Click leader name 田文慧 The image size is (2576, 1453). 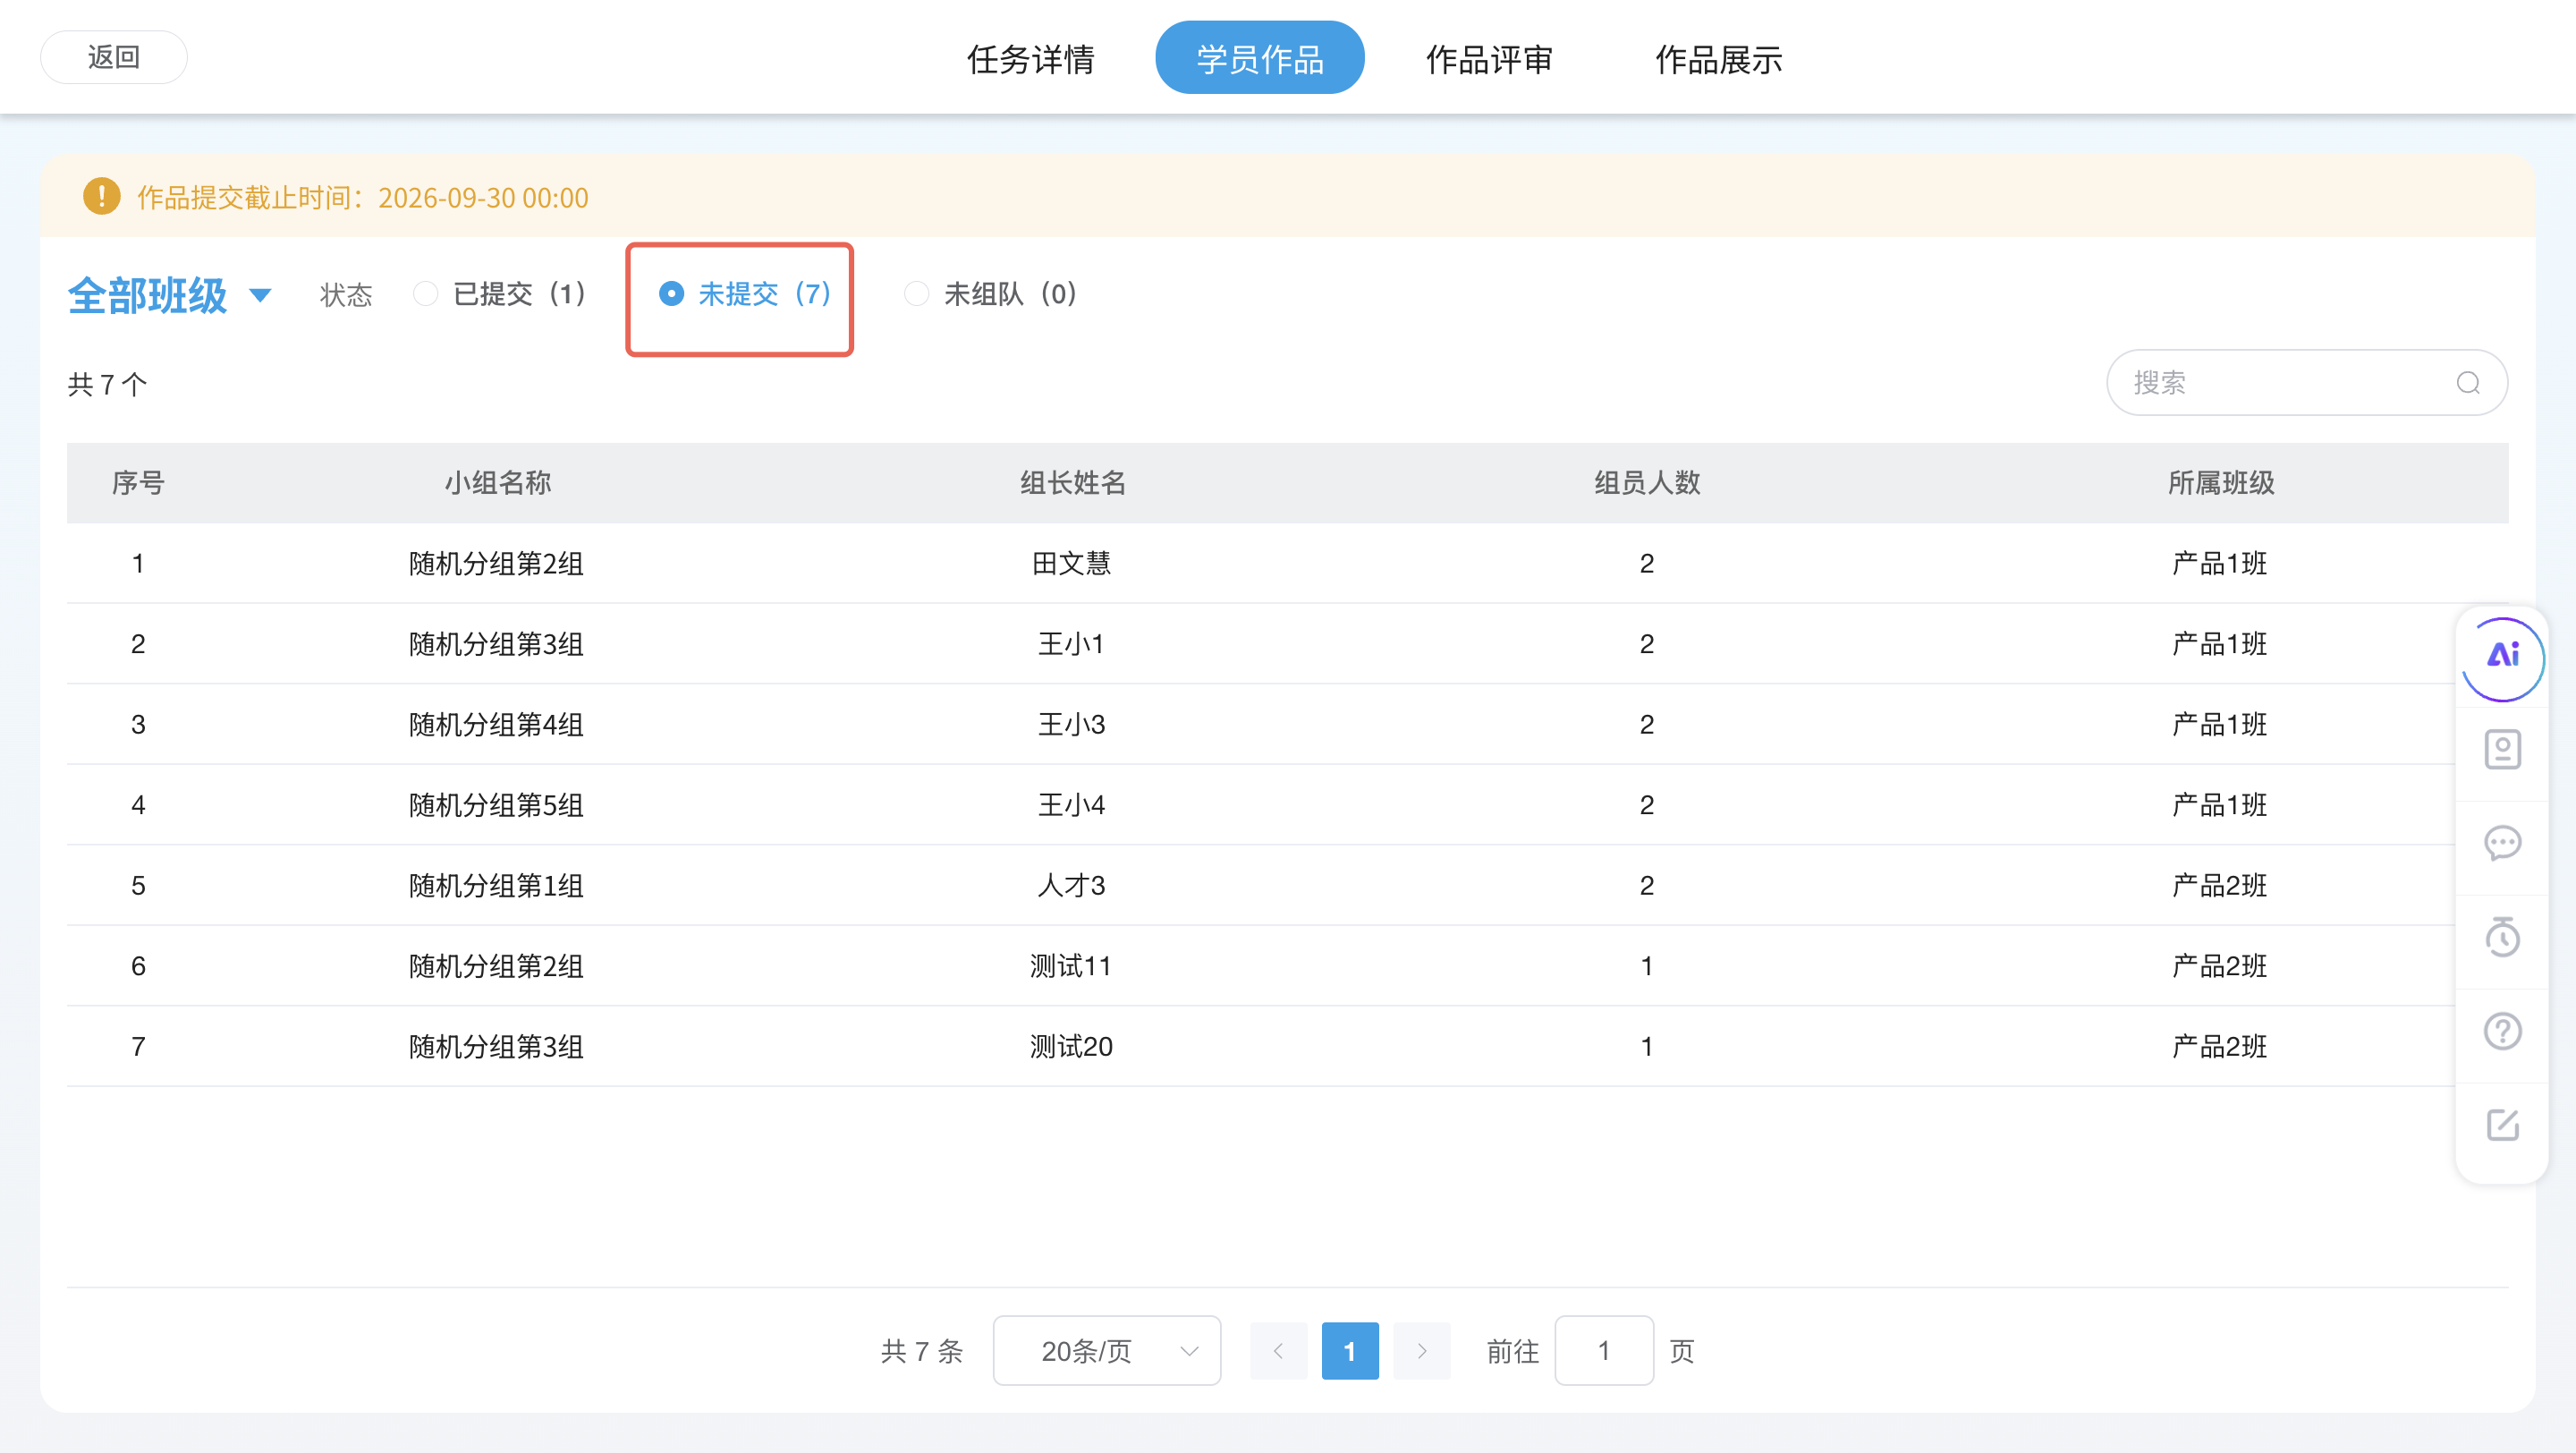(1071, 564)
